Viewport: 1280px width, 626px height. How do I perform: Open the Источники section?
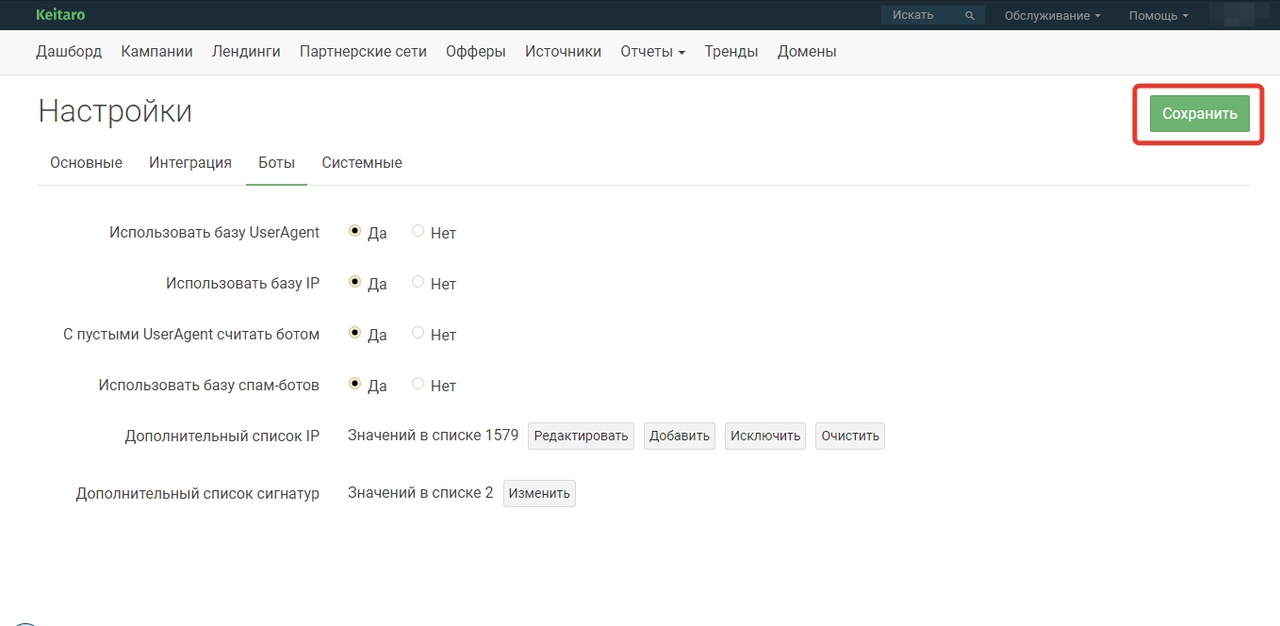click(563, 52)
